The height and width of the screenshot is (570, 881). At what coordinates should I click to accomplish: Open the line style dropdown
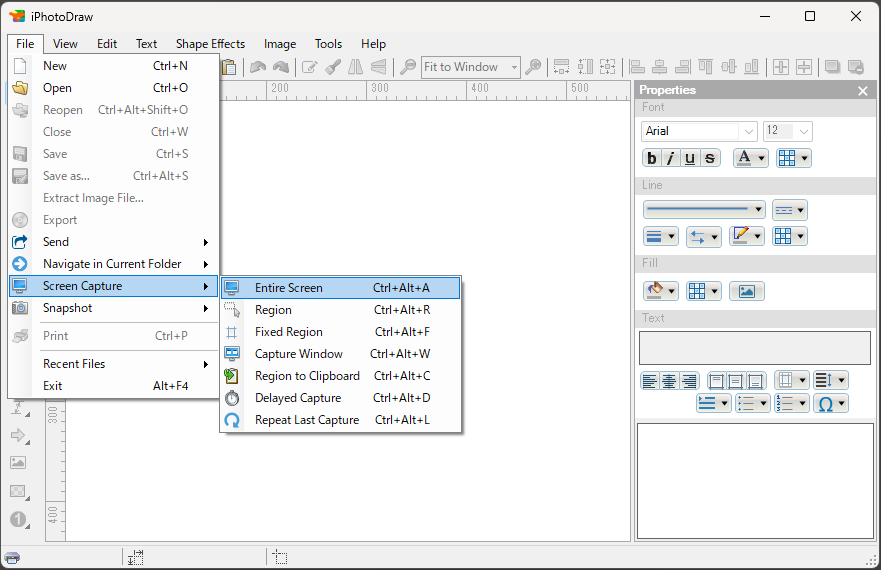(703, 210)
